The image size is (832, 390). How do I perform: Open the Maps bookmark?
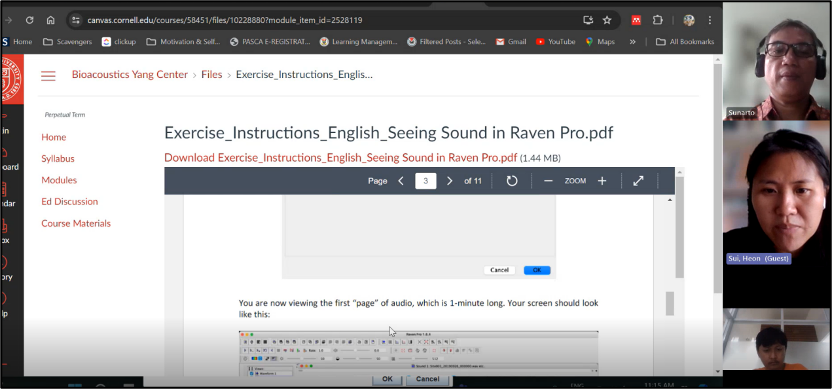click(x=600, y=41)
